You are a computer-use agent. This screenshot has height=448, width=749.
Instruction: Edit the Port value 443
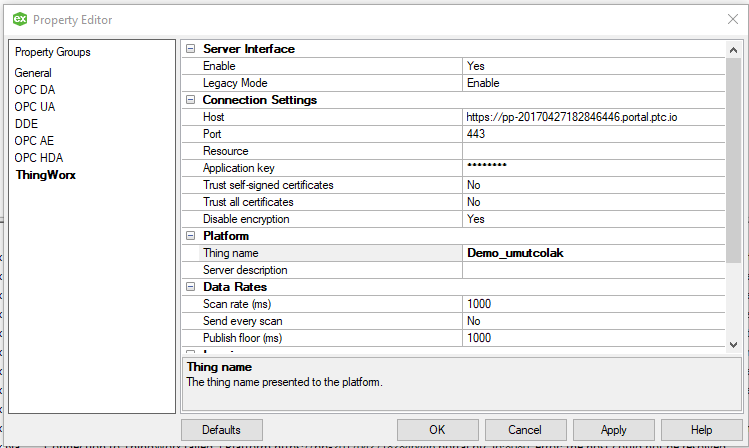tap(594, 134)
